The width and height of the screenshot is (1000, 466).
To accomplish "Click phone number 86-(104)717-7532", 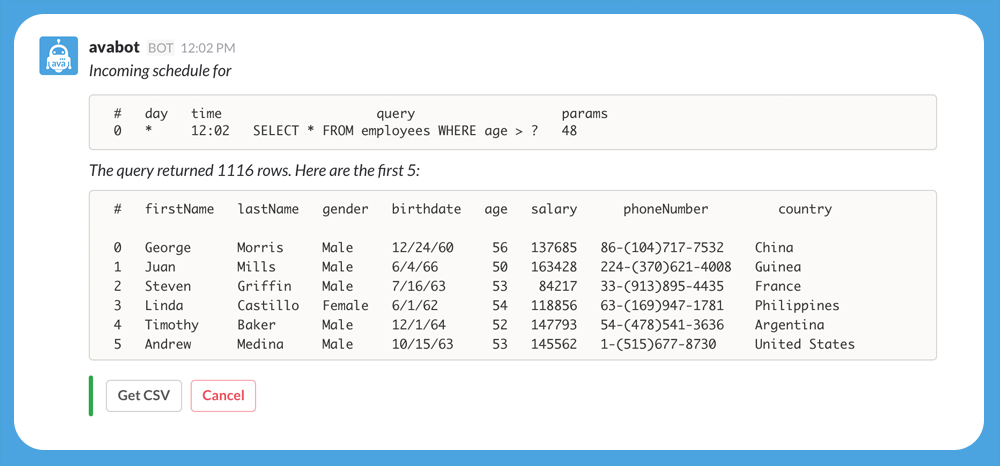I will [662, 247].
